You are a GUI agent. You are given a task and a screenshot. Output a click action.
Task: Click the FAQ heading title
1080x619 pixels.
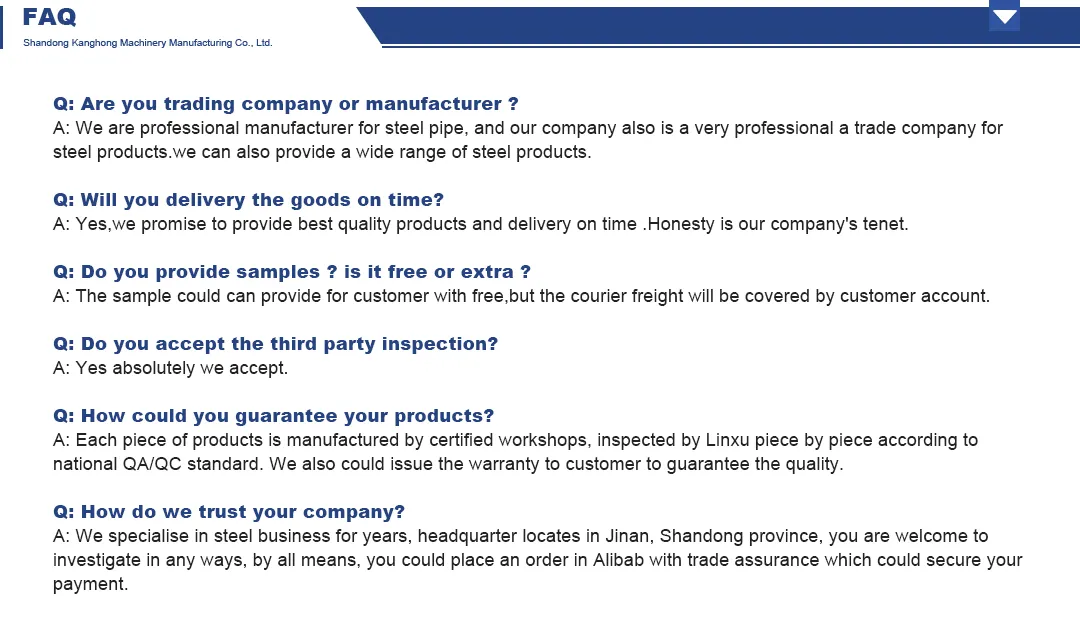[x=49, y=17]
